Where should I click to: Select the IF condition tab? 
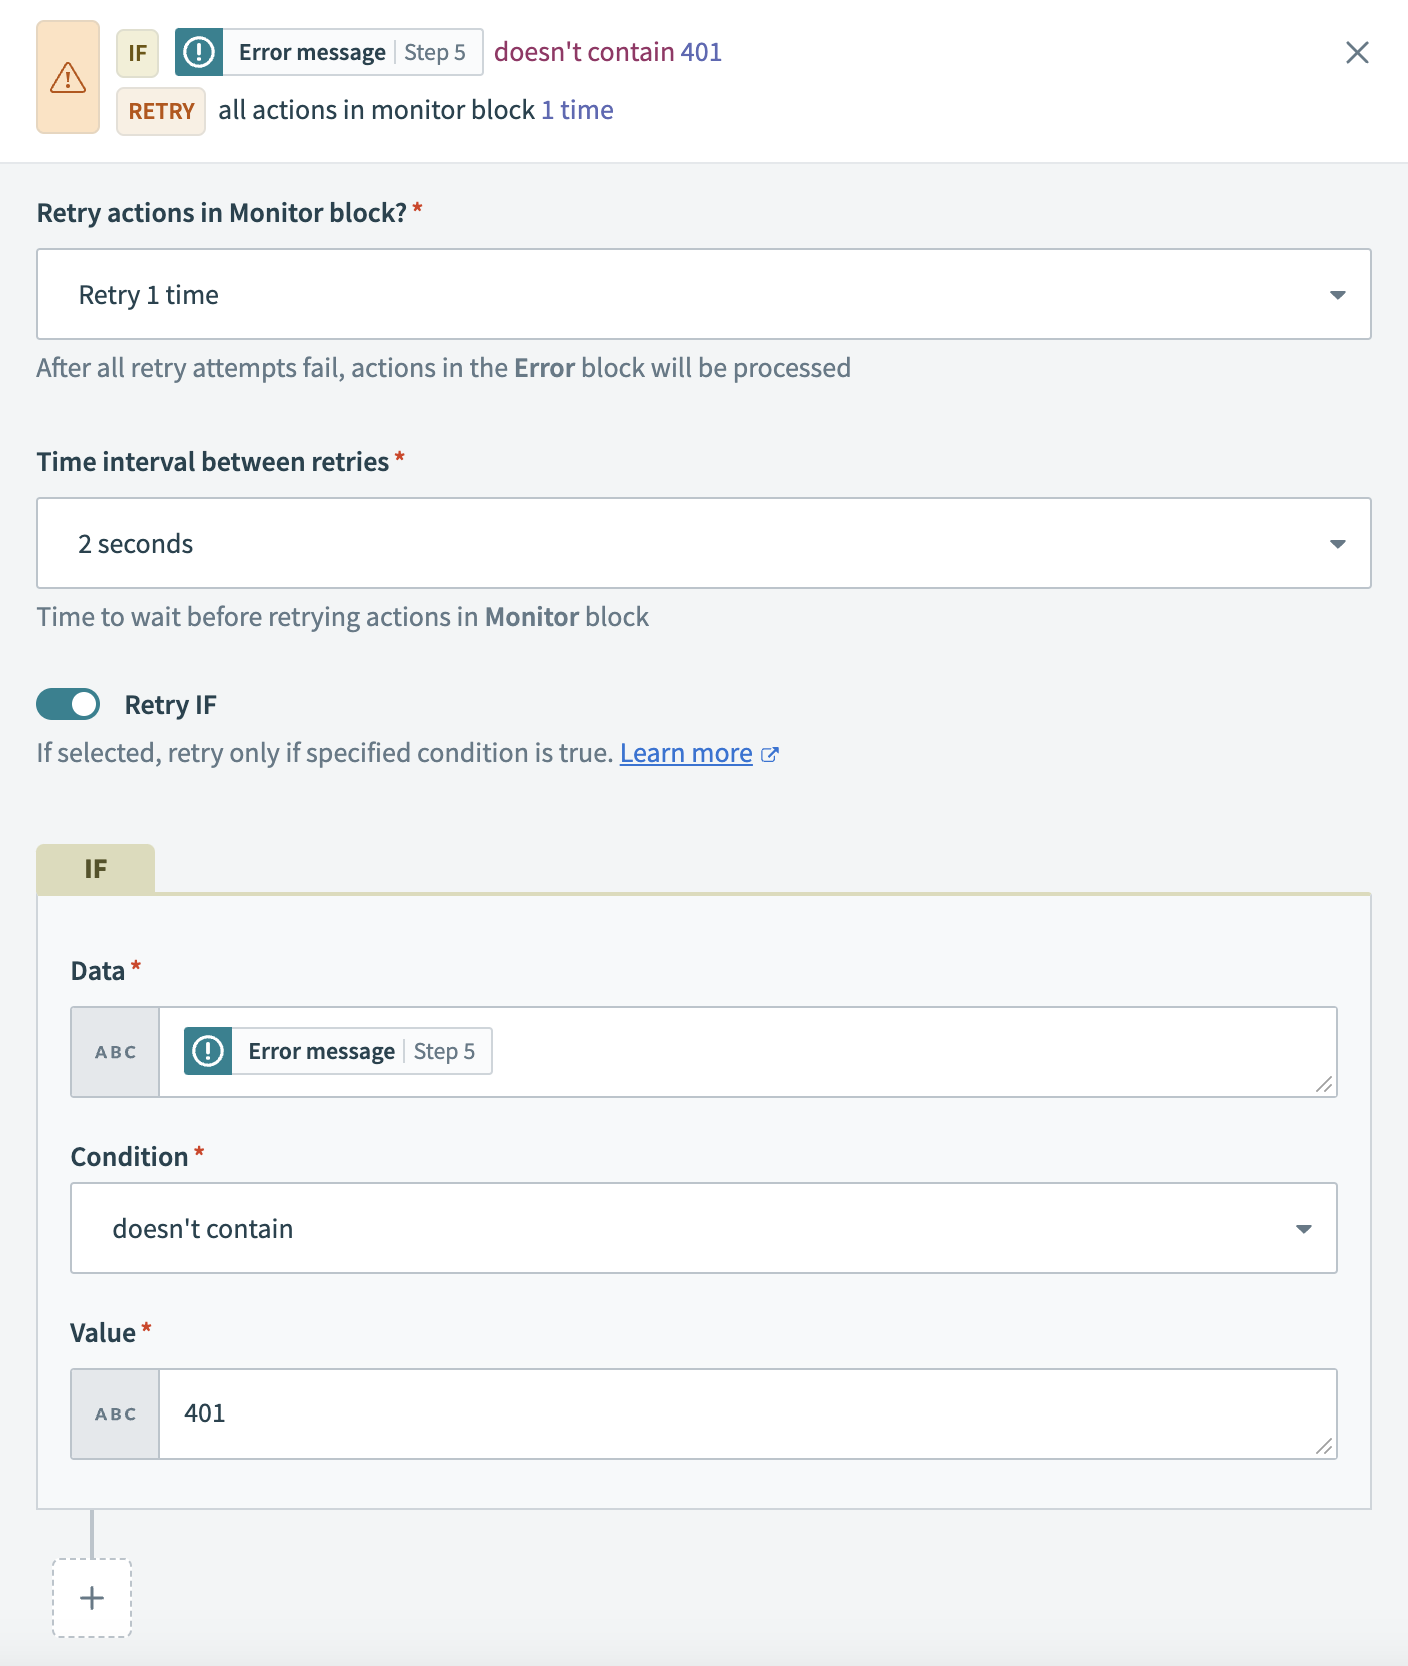click(x=95, y=868)
